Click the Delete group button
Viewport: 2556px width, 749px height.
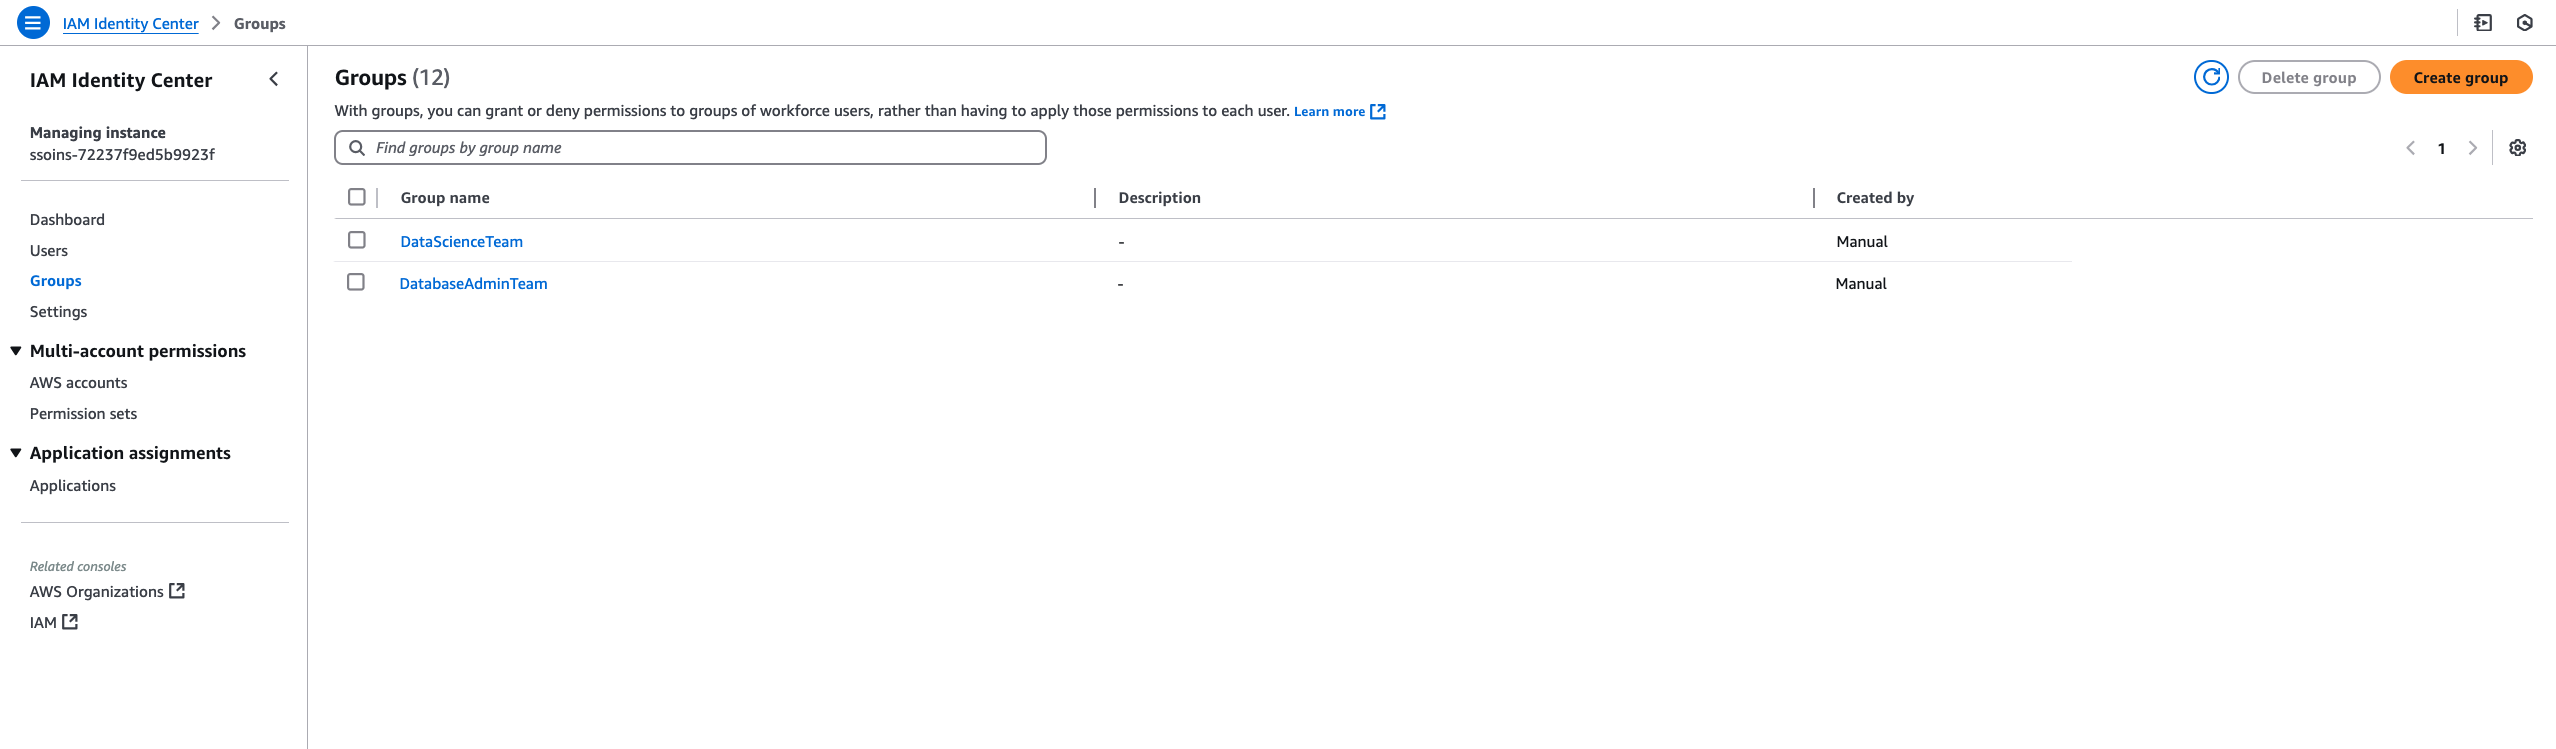pos(2309,77)
